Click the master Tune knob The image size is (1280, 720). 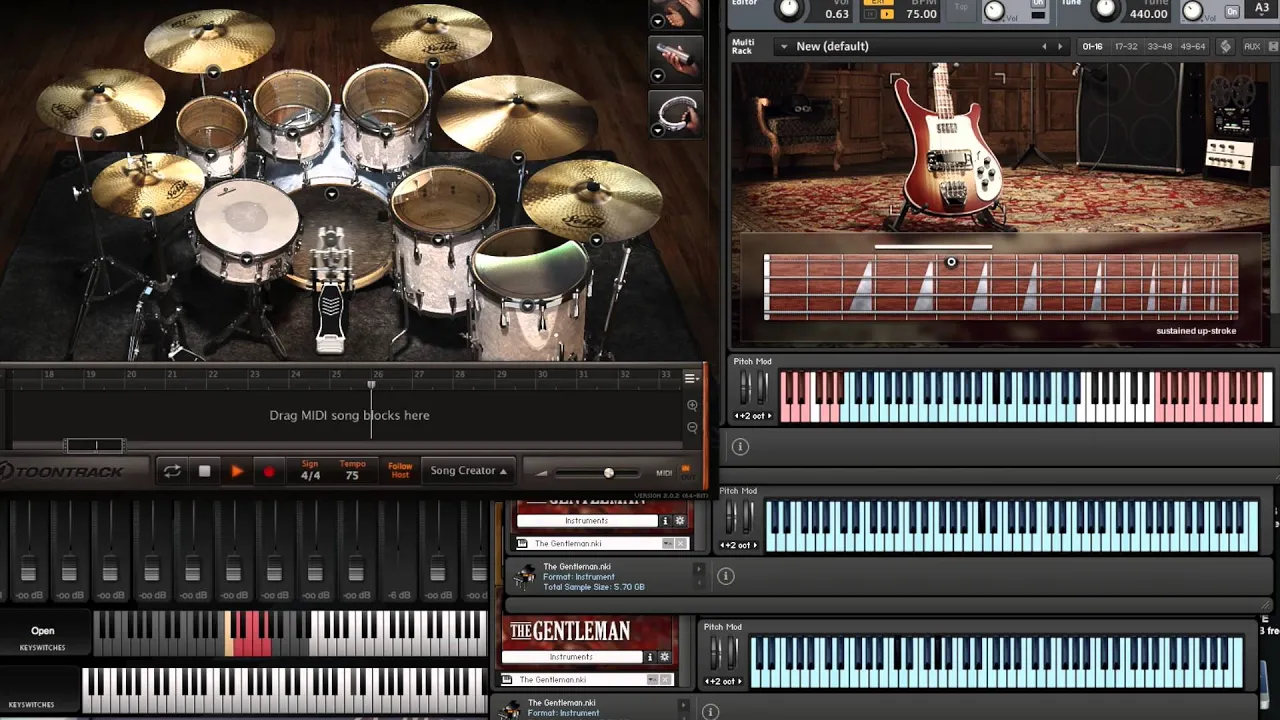1106,9
